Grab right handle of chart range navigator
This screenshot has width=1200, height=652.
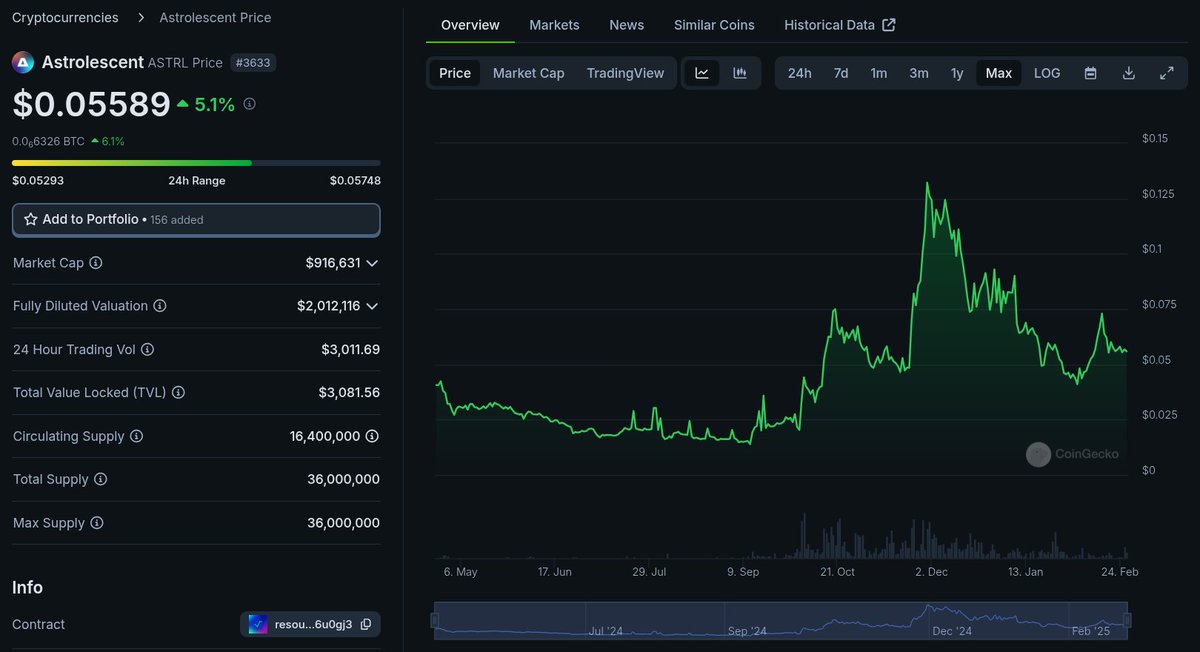tap(1128, 620)
